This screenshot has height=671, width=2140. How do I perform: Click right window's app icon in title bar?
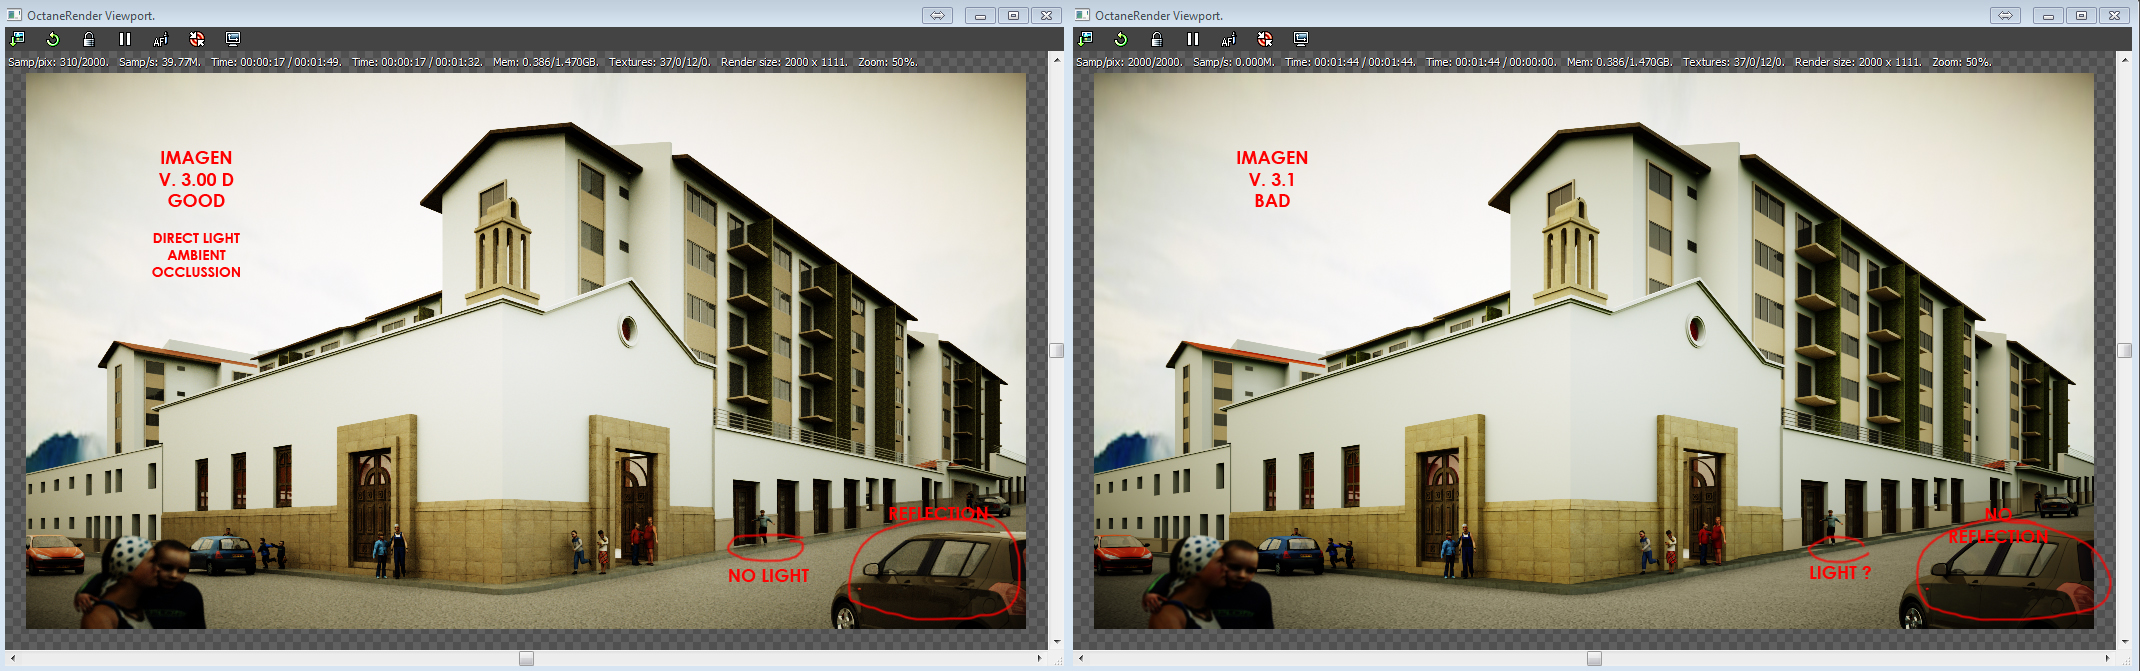[x=1083, y=15]
